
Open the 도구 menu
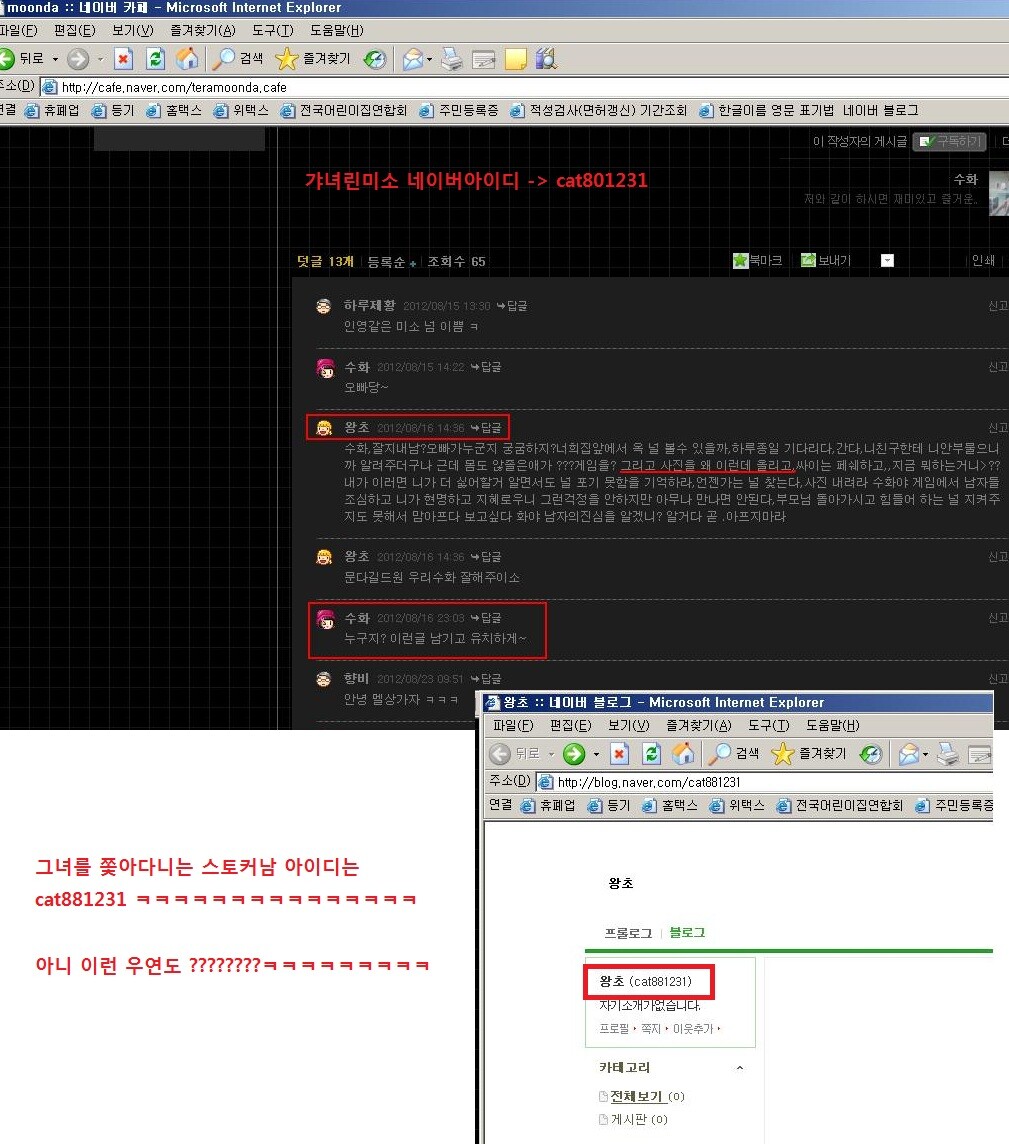[272, 30]
